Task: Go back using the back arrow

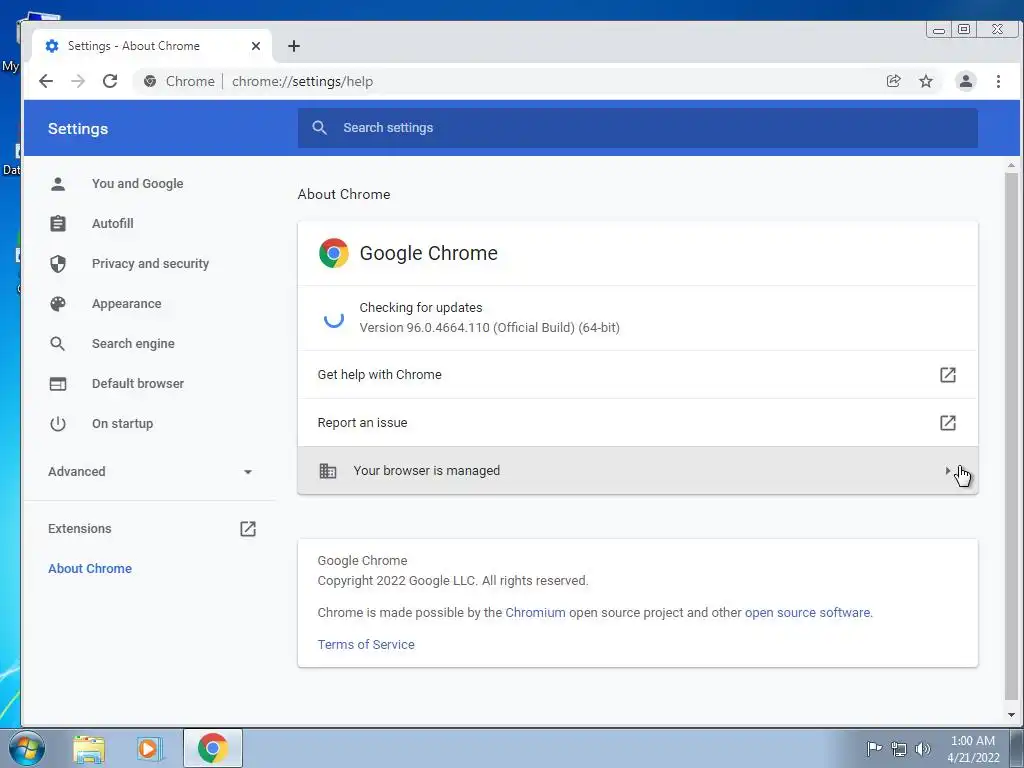Action: click(x=46, y=81)
